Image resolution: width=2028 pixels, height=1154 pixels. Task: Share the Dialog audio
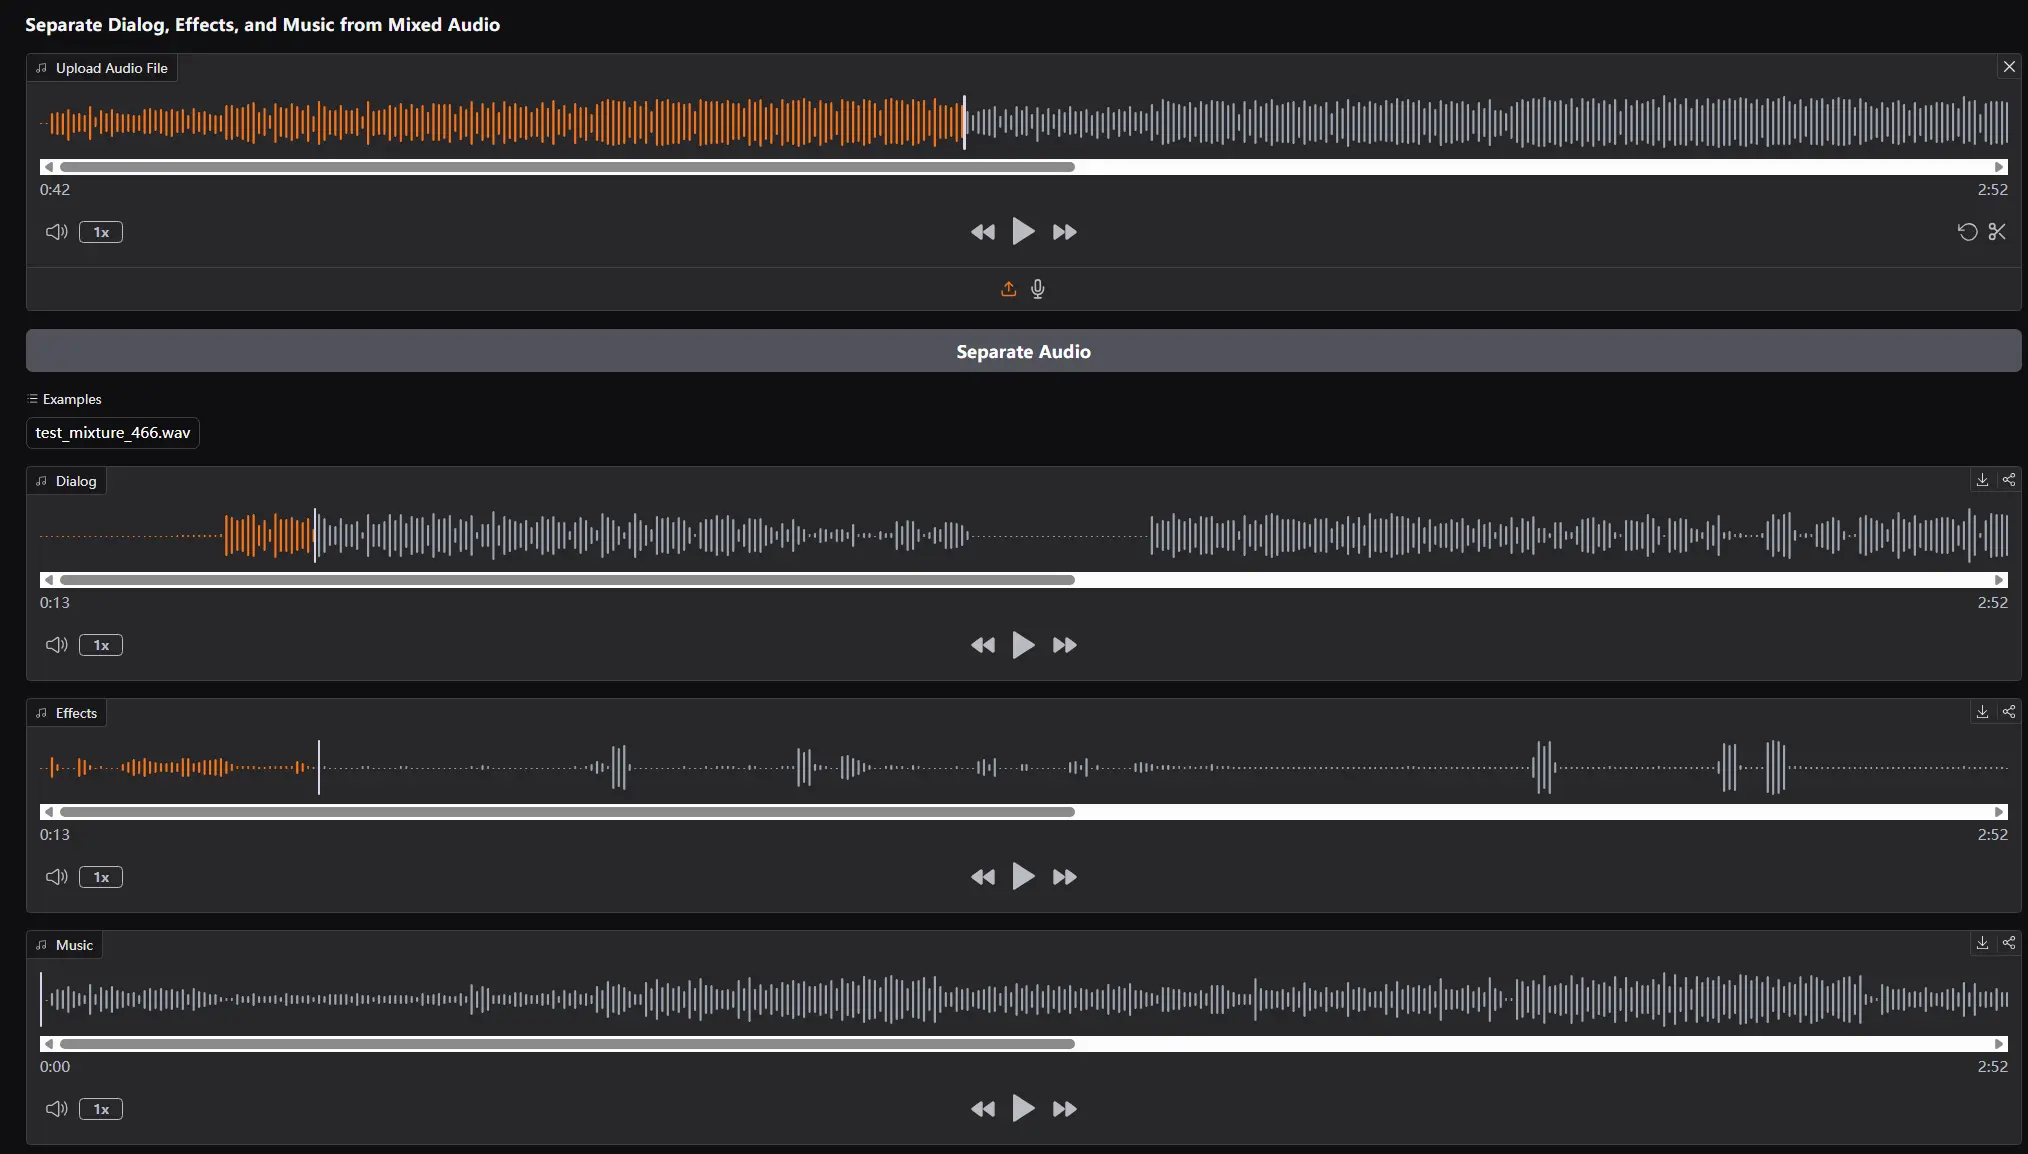[x=2008, y=480]
